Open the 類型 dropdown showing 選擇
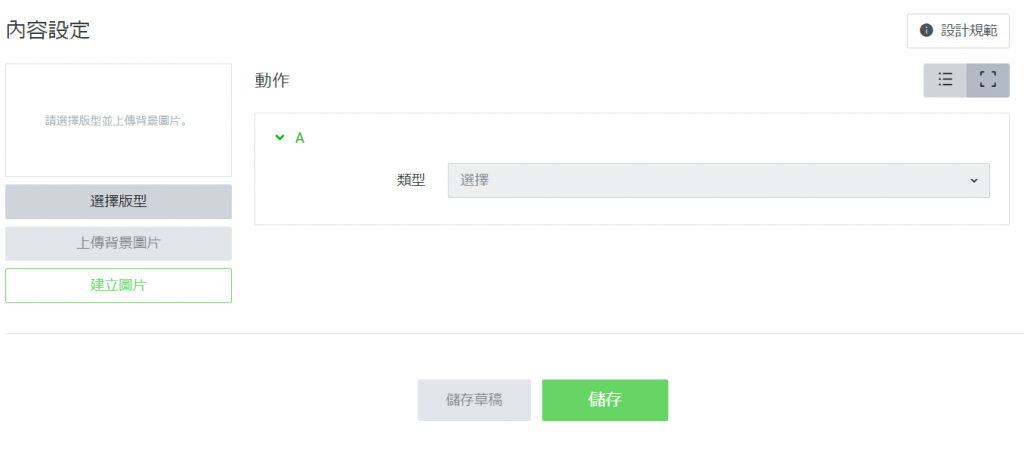 (x=718, y=180)
